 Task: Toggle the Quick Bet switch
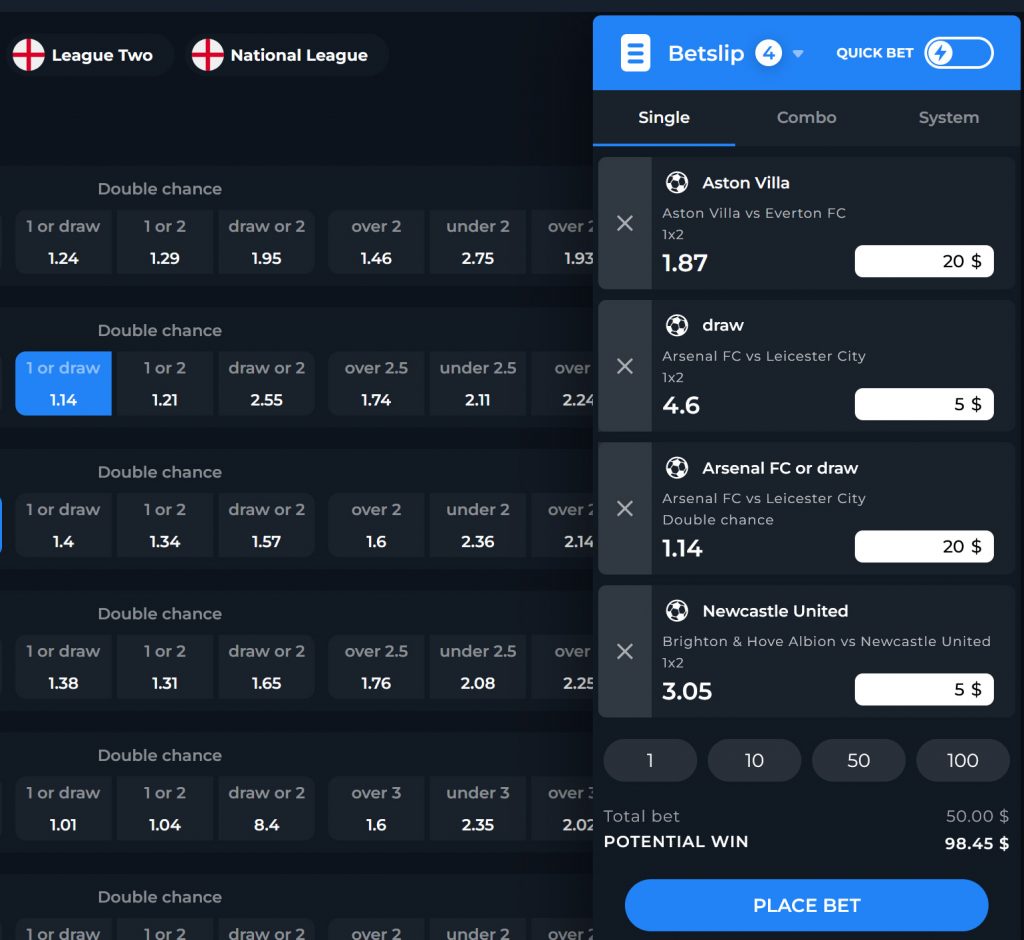[x=958, y=53]
